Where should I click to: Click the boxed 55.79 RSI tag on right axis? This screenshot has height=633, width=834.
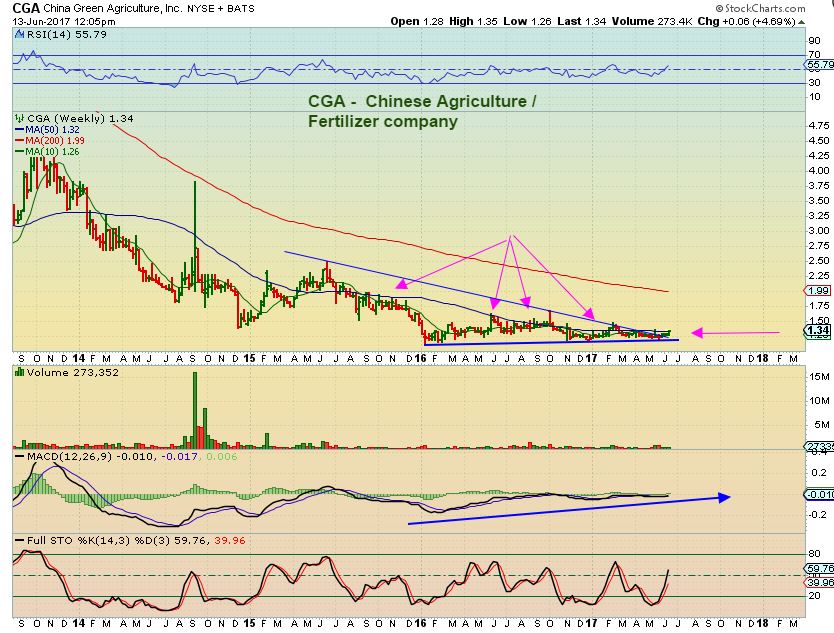(820, 65)
